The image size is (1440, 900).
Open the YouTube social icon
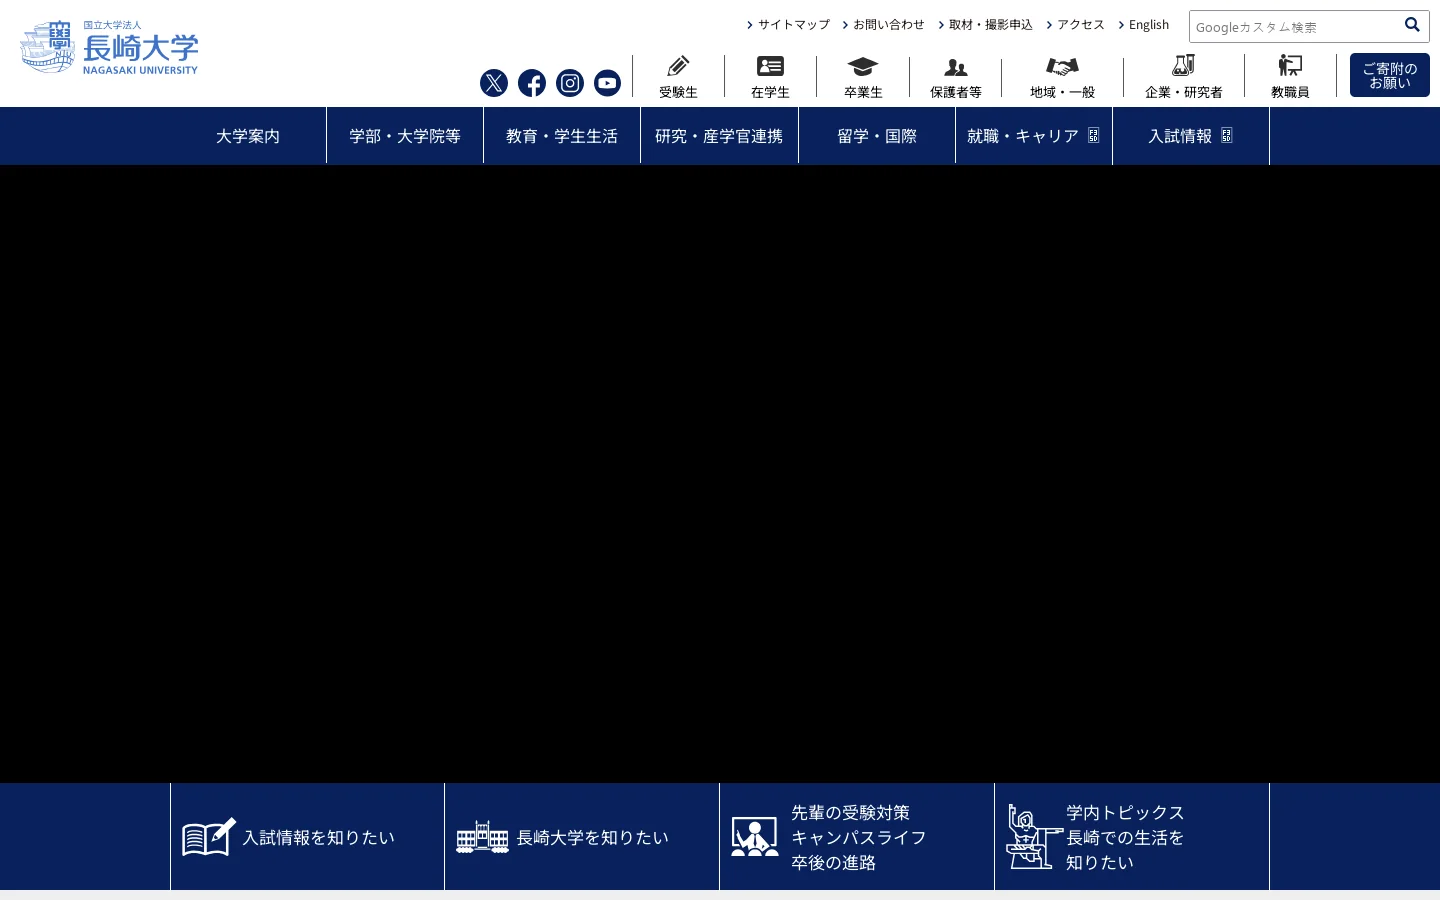pyautogui.click(x=607, y=83)
